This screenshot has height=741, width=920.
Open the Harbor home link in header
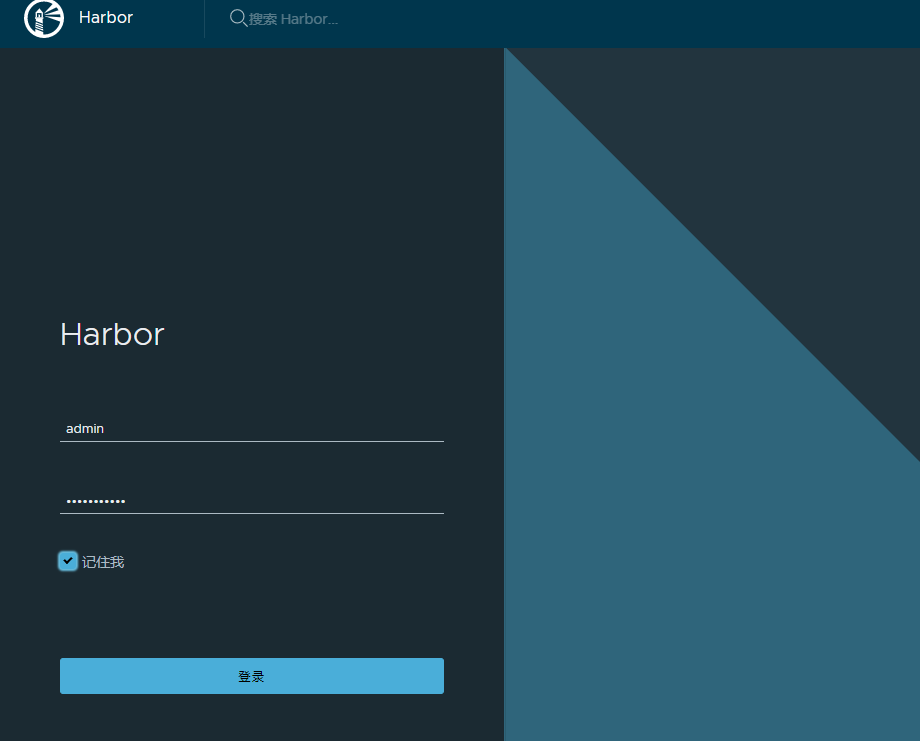pos(105,18)
